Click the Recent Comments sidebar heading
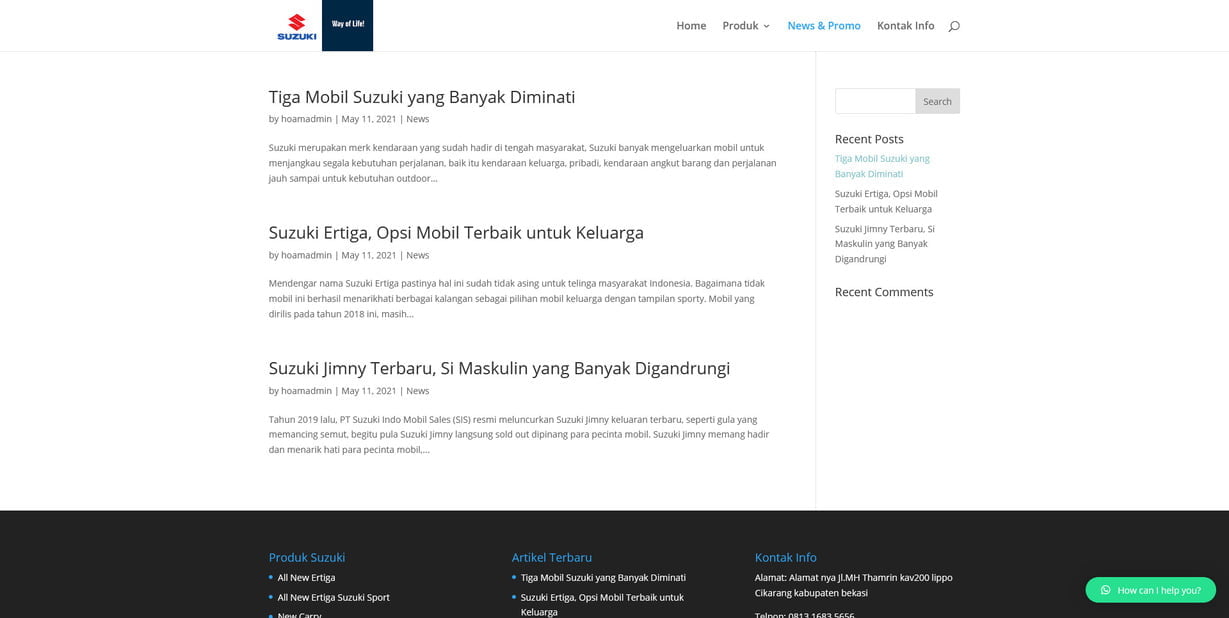The height and width of the screenshot is (618, 1229). click(x=884, y=292)
